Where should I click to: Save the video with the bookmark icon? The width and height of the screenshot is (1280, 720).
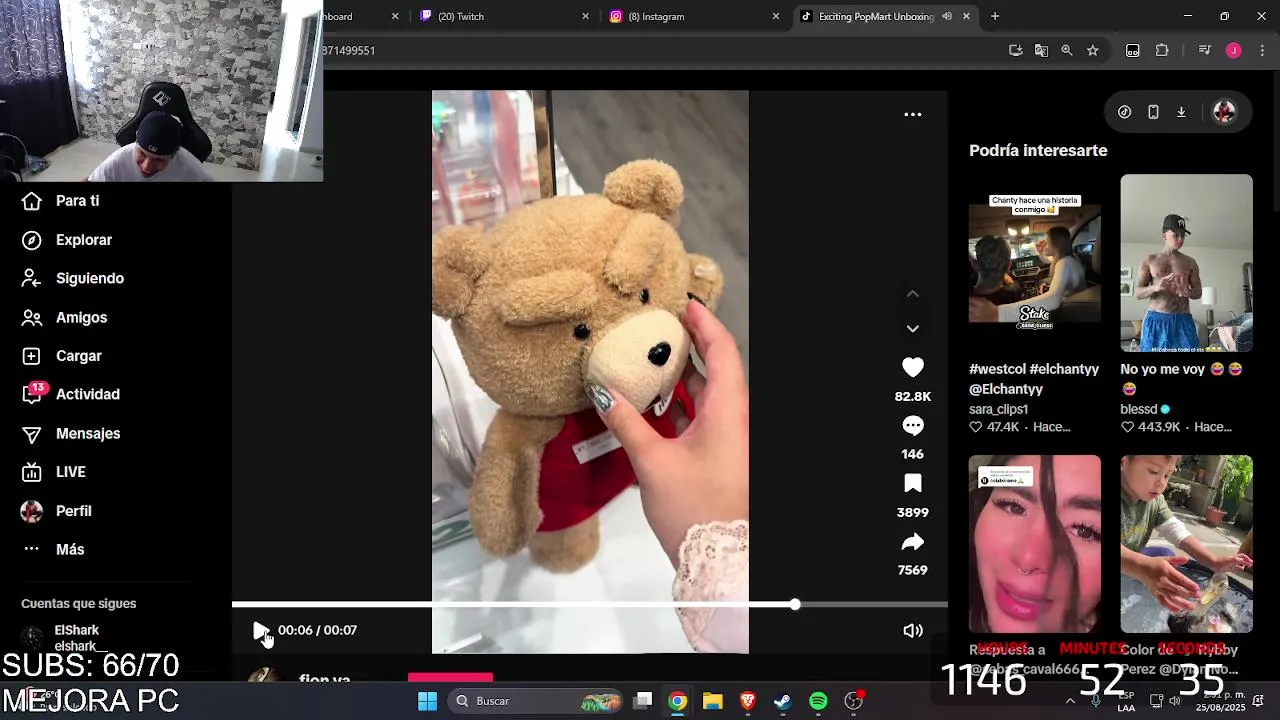pos(913,484)
